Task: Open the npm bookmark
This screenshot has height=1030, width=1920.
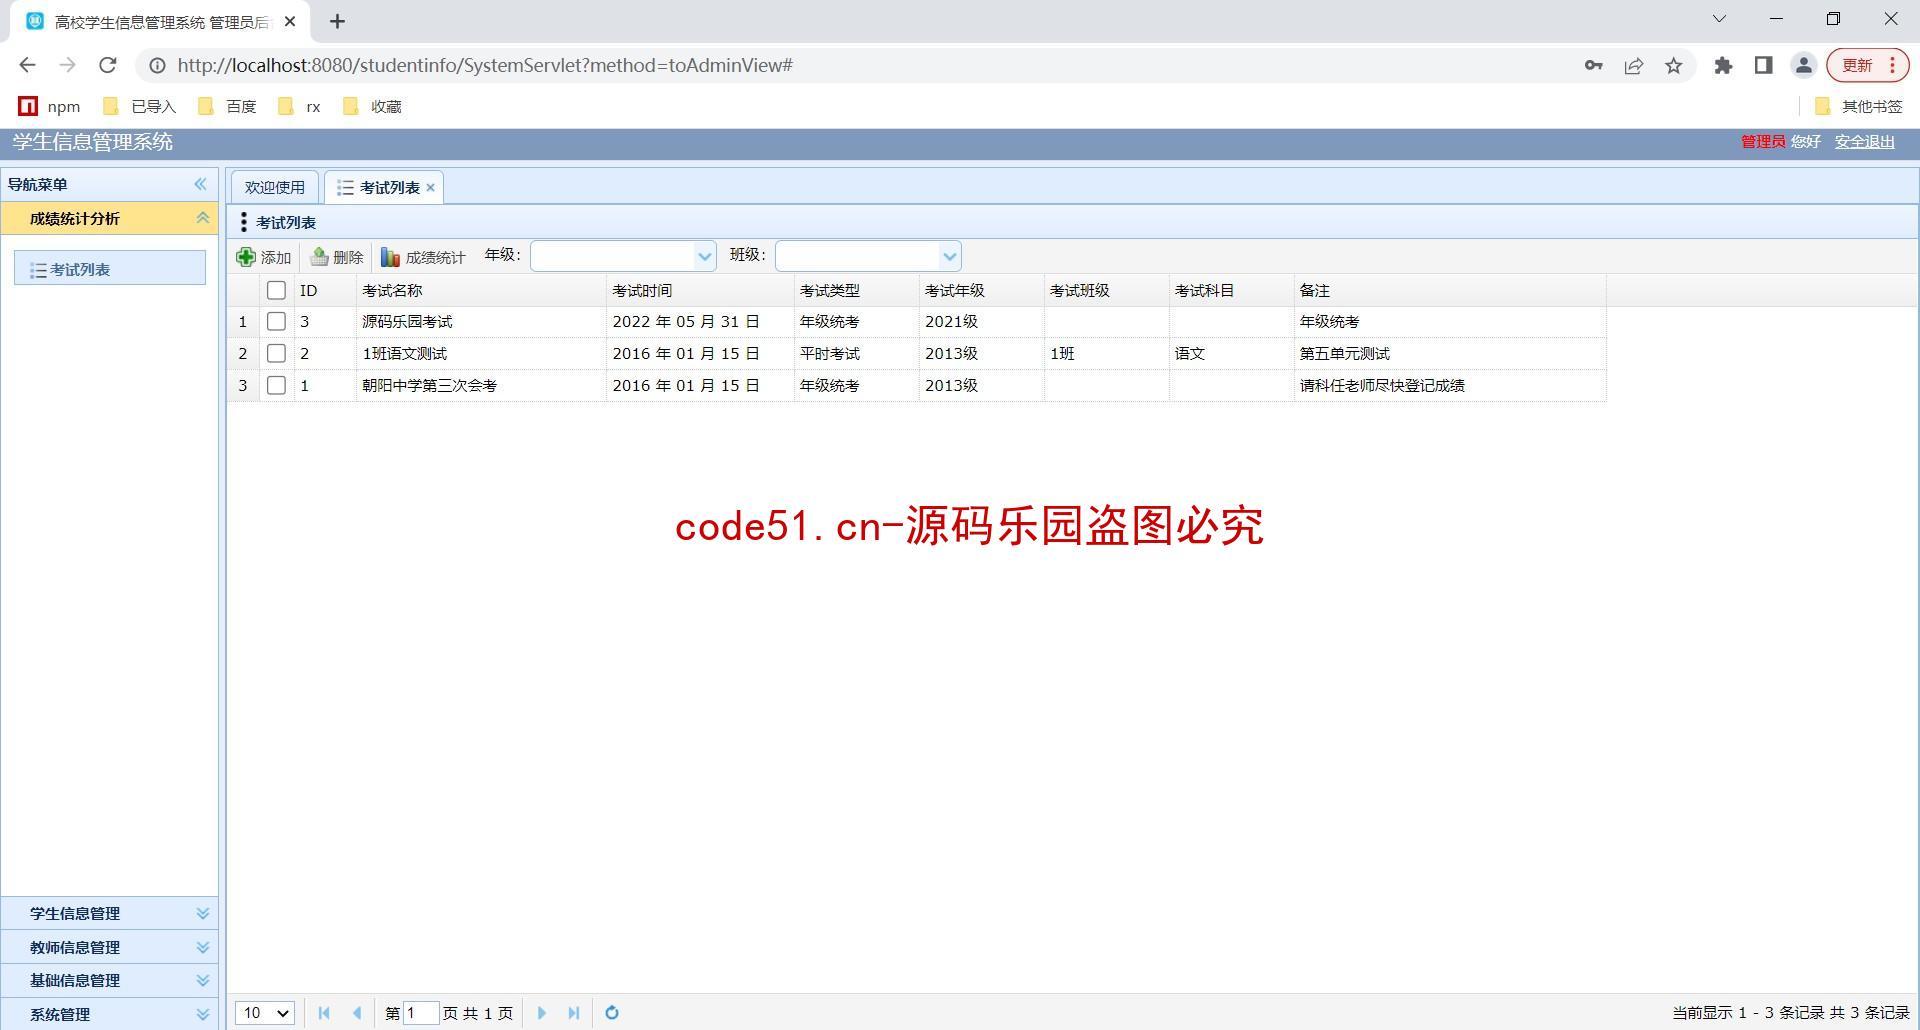Action: pyautogui.click(x=50, y=107)
